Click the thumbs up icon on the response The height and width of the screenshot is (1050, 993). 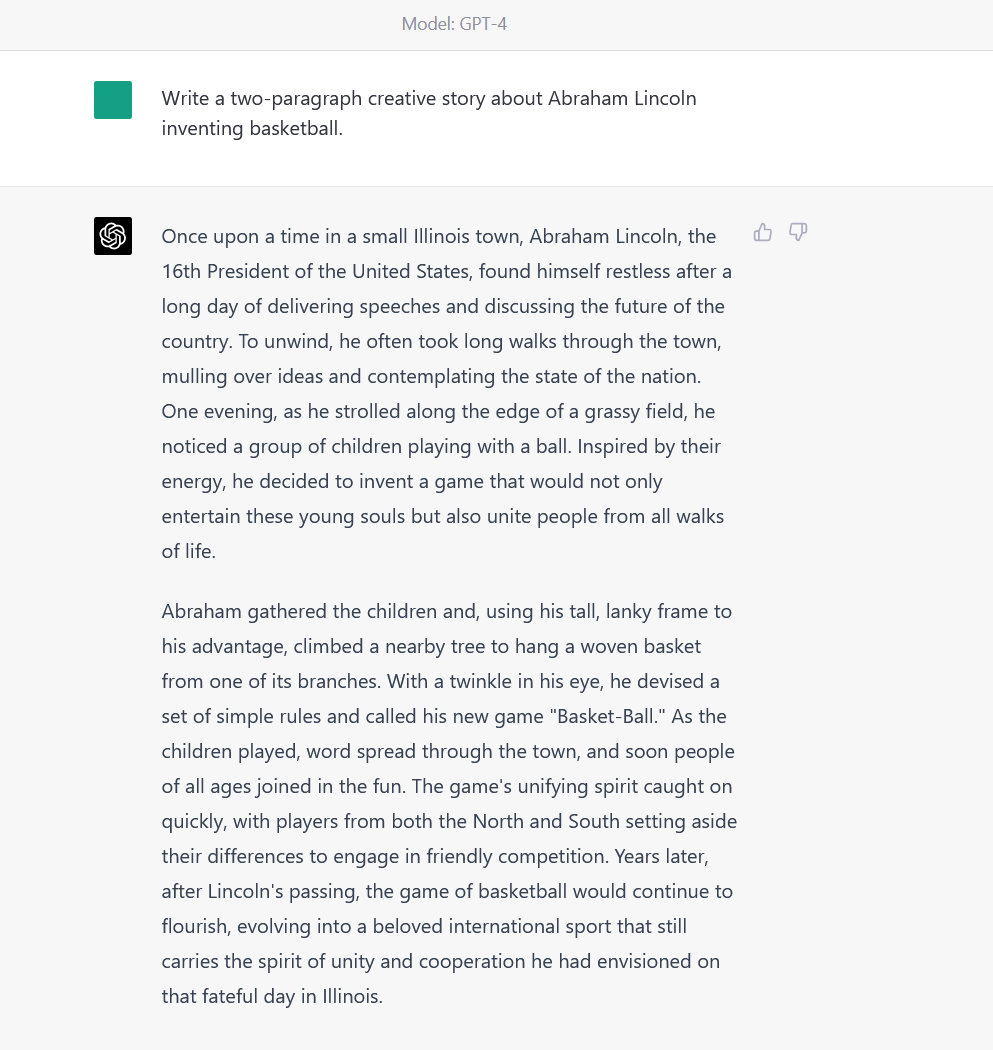pos(763,232)
